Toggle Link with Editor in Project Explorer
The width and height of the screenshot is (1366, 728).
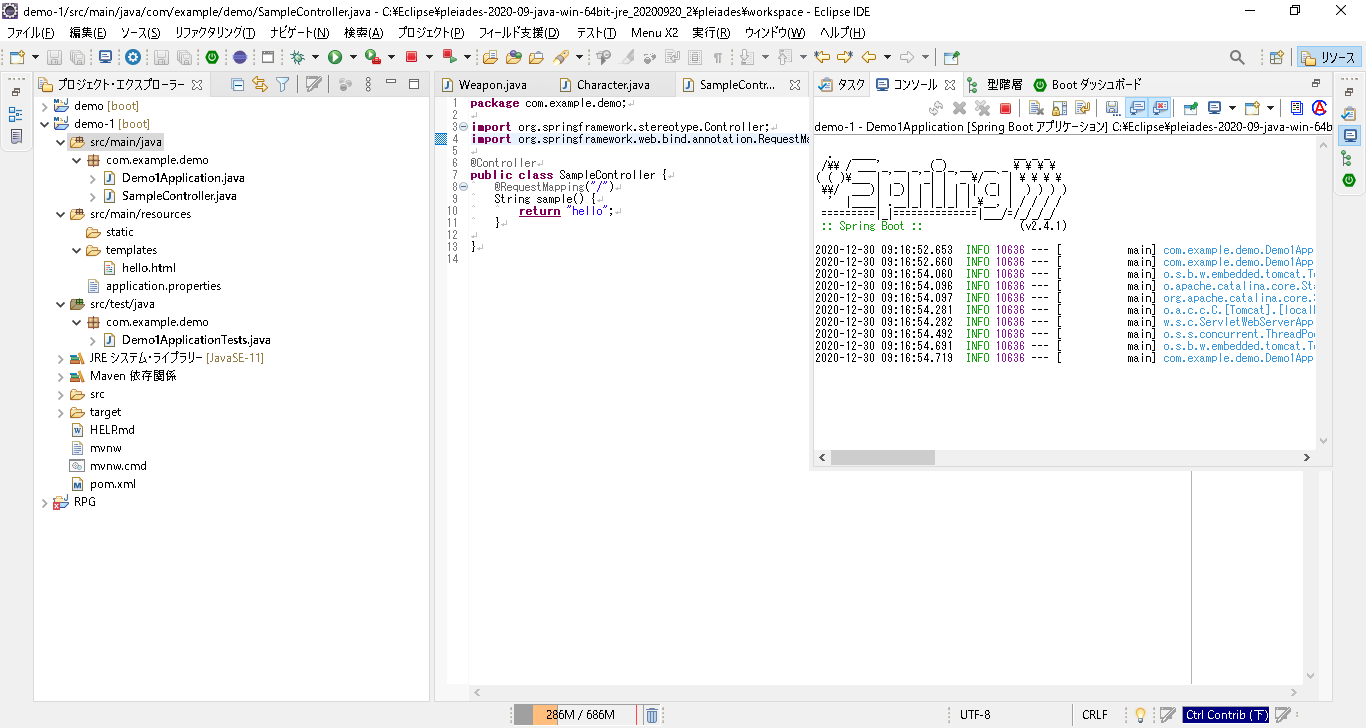[x=260, y=85]
